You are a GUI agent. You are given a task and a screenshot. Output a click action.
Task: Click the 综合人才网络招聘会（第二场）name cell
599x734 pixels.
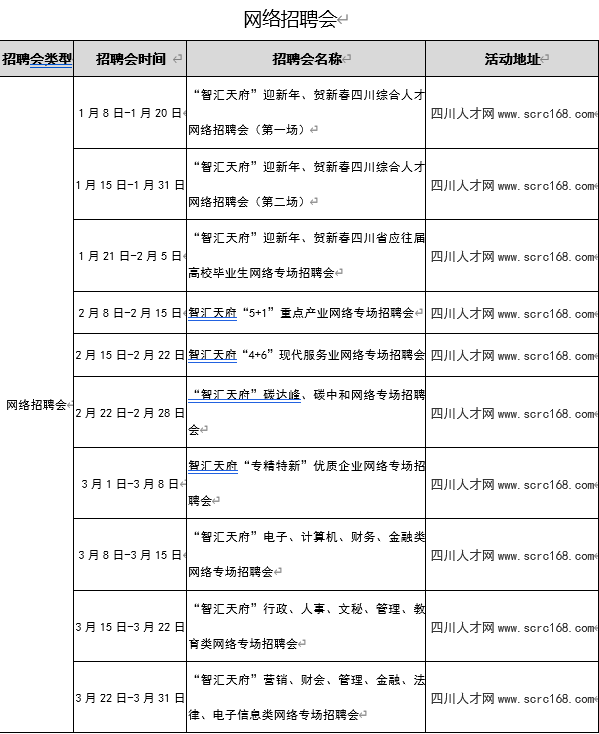click(x=306, y=184)
